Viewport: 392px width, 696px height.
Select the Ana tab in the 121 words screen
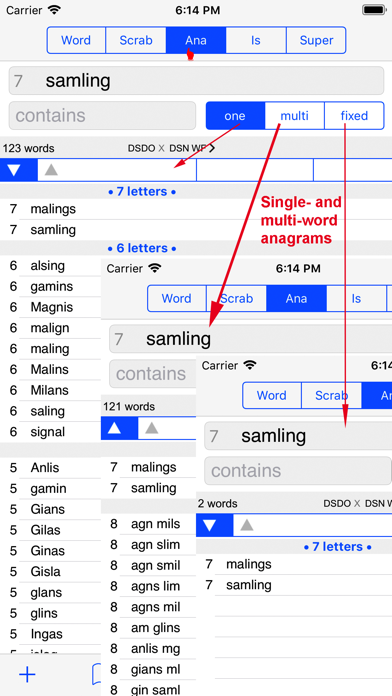click(x=297, y=298)
